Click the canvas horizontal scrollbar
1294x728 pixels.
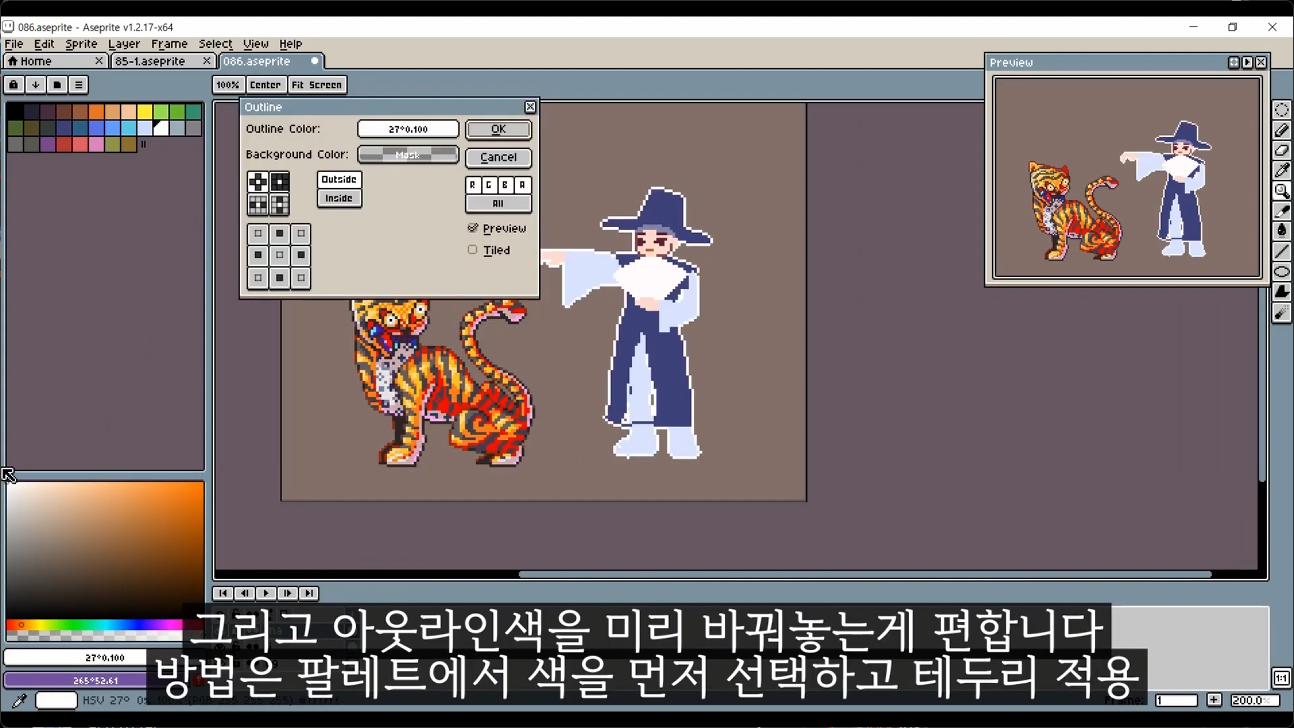[865, 574]
